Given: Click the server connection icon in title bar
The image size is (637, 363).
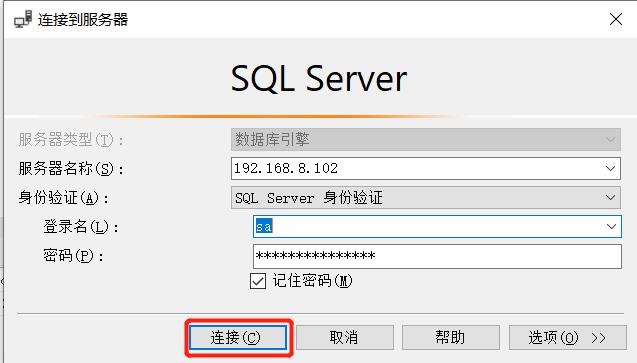Looking at the screenshot, I should coord(23,19).
